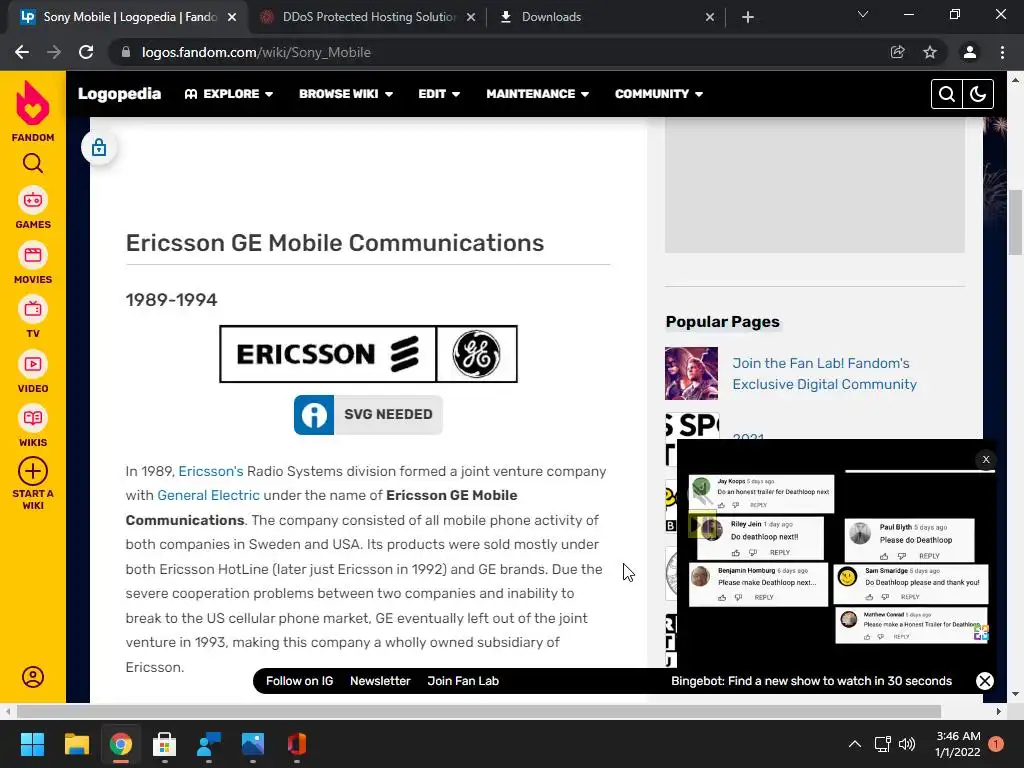1024x768 pixels.
Task: Click the SVG Needed info icon
Action: click(314, 415)
